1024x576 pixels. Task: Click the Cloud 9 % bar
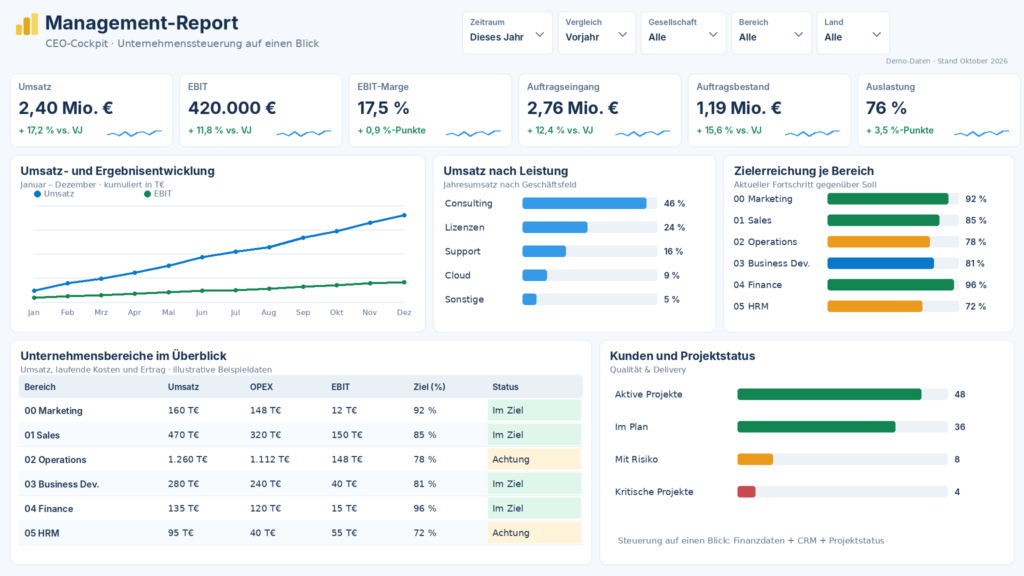coord(535,276)
